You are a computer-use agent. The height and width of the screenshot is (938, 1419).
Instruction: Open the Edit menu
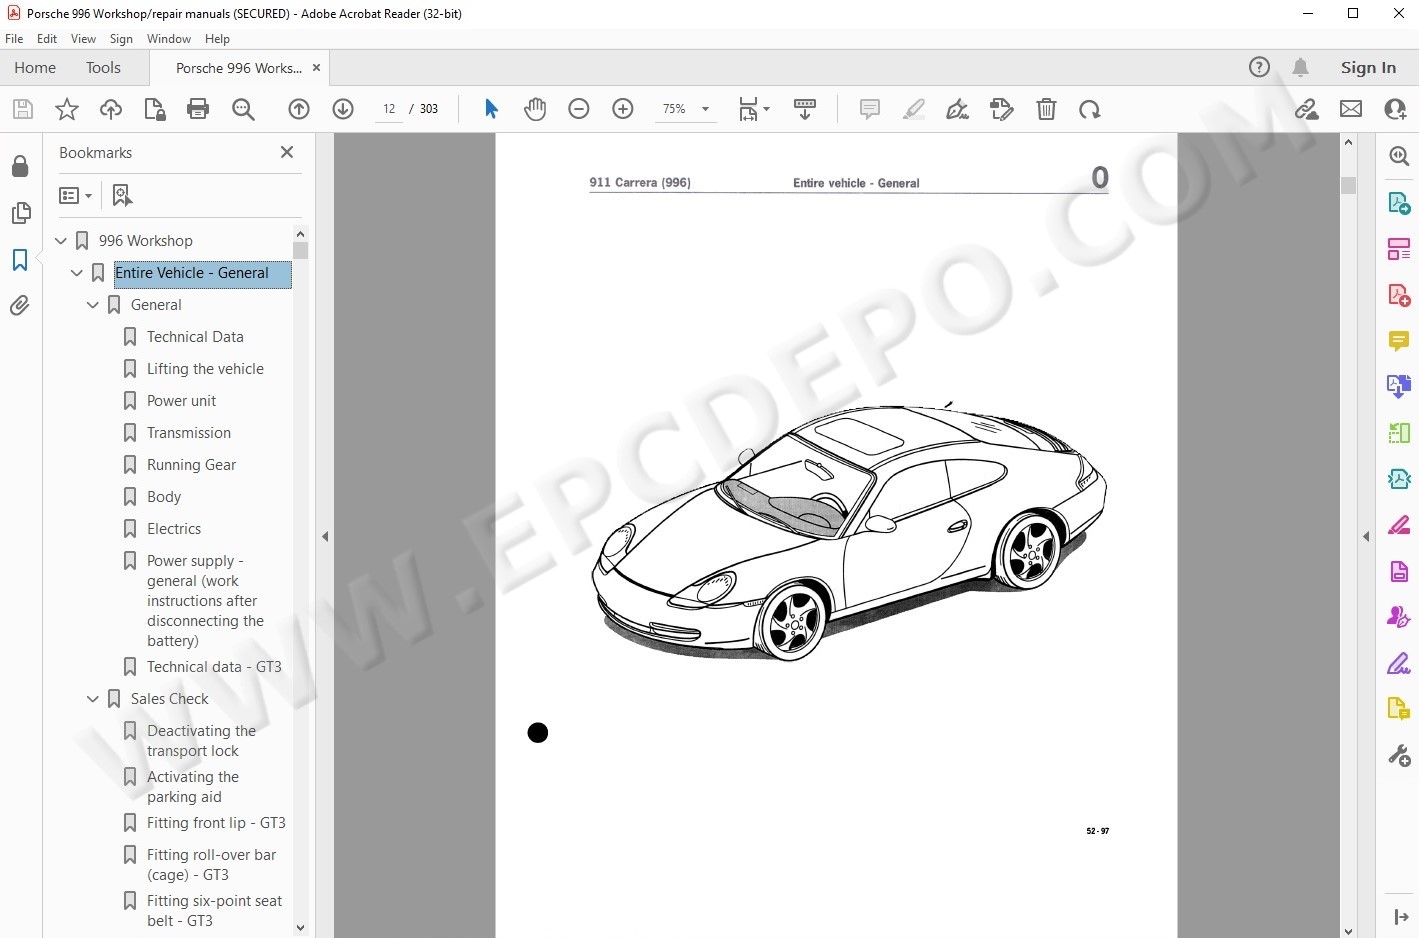click(x=47, y=39)
